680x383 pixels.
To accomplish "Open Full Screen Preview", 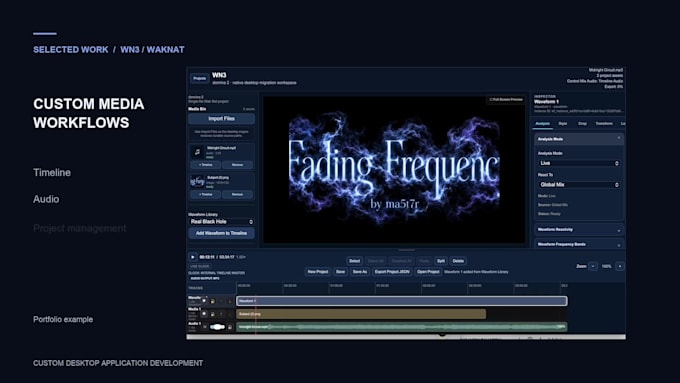I will tap(506, 100).
